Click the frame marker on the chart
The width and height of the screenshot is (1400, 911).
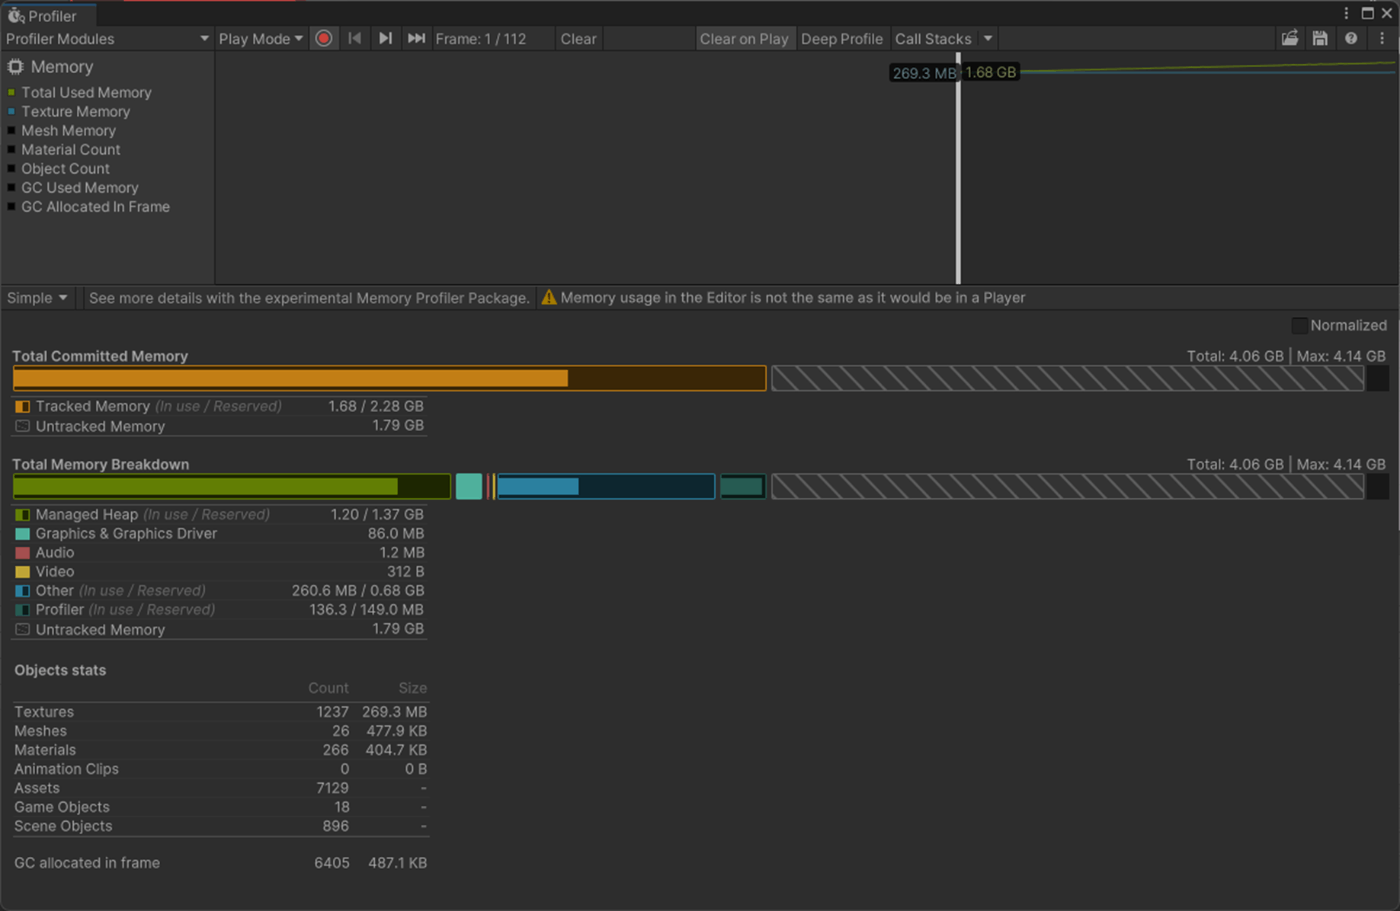(x=958, y=170)
